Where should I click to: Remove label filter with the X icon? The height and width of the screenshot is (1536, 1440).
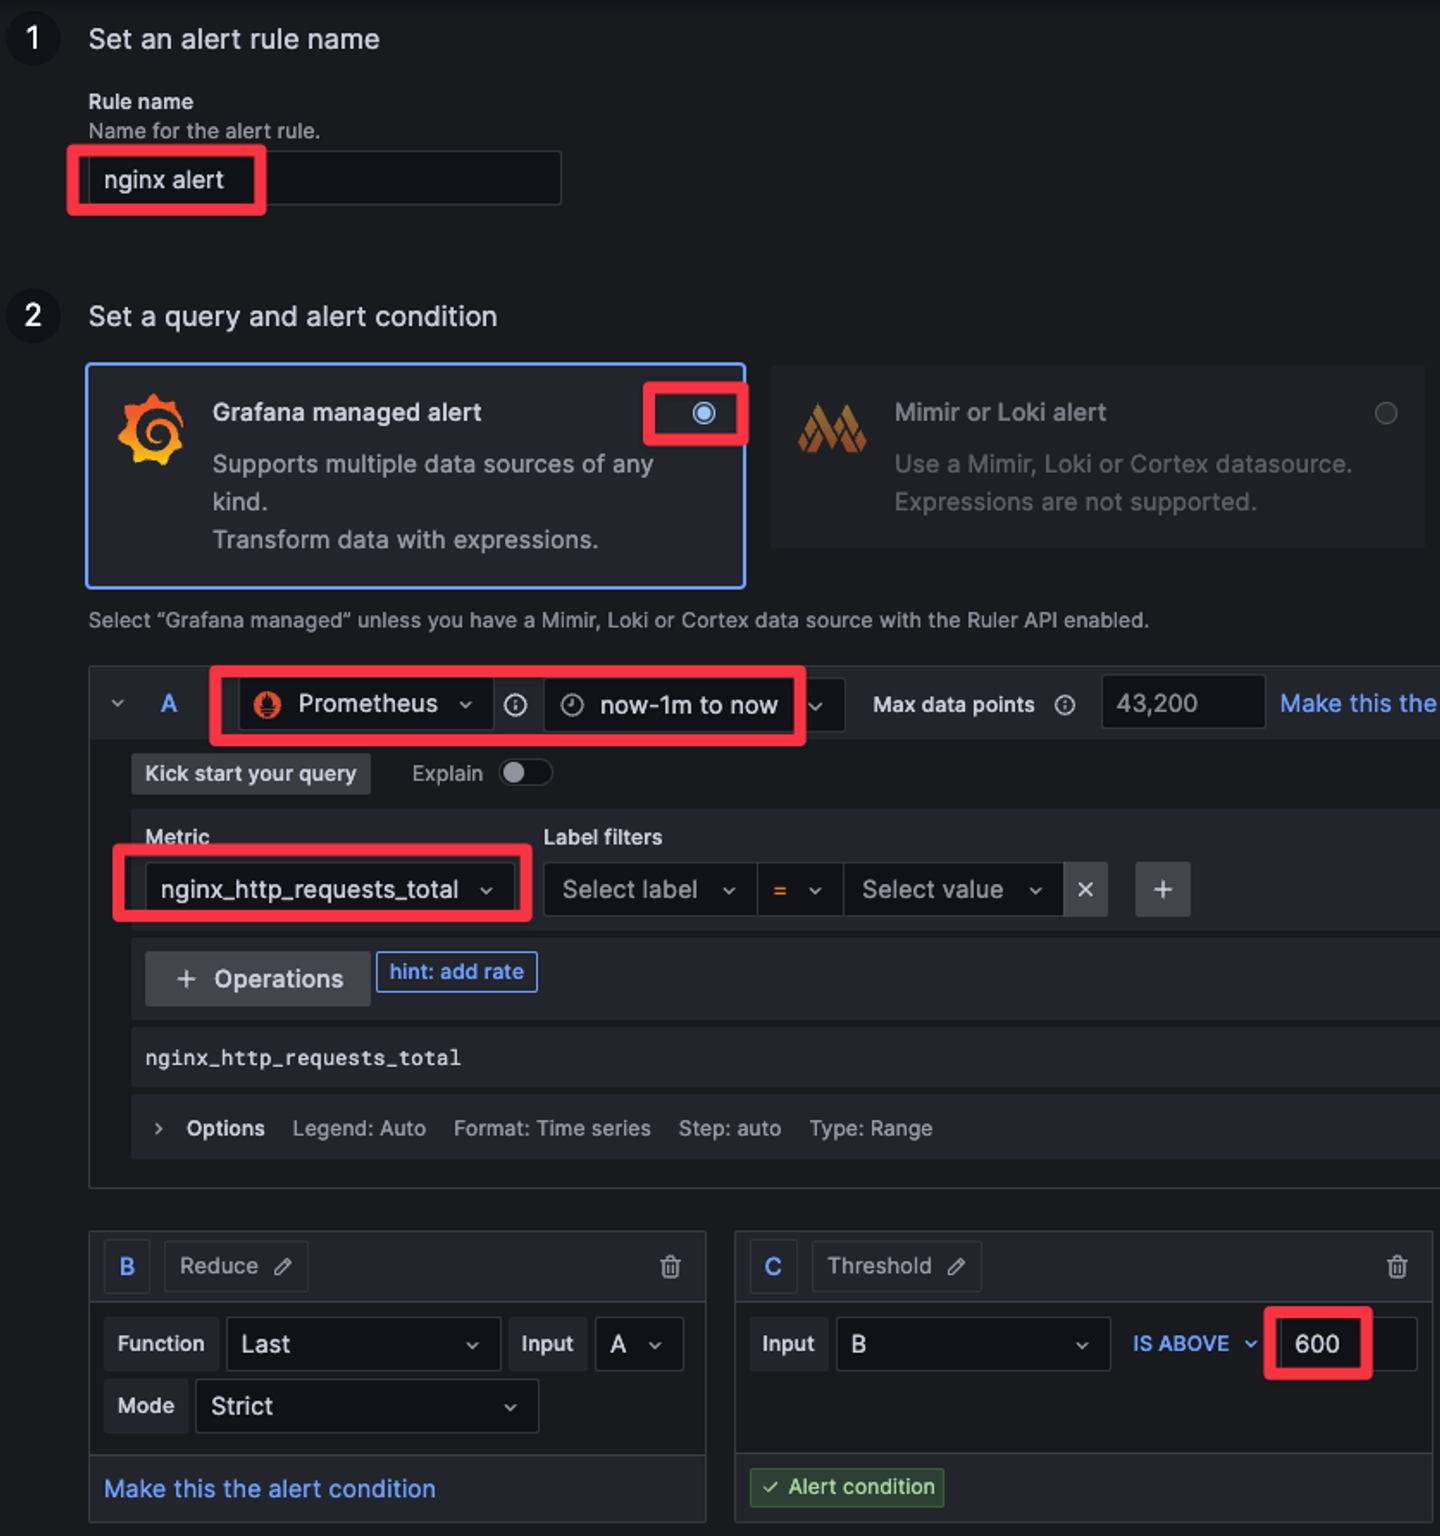[1086, 889]
